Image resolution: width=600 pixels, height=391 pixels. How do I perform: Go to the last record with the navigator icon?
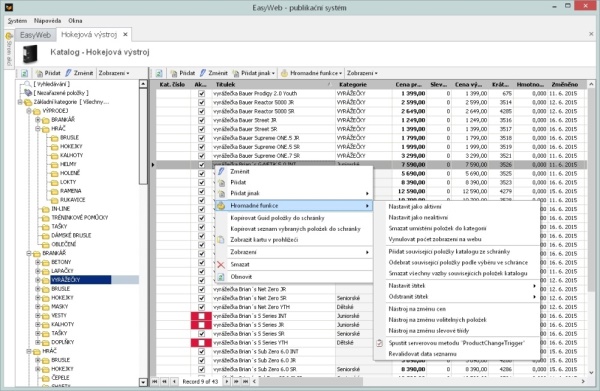245,381
